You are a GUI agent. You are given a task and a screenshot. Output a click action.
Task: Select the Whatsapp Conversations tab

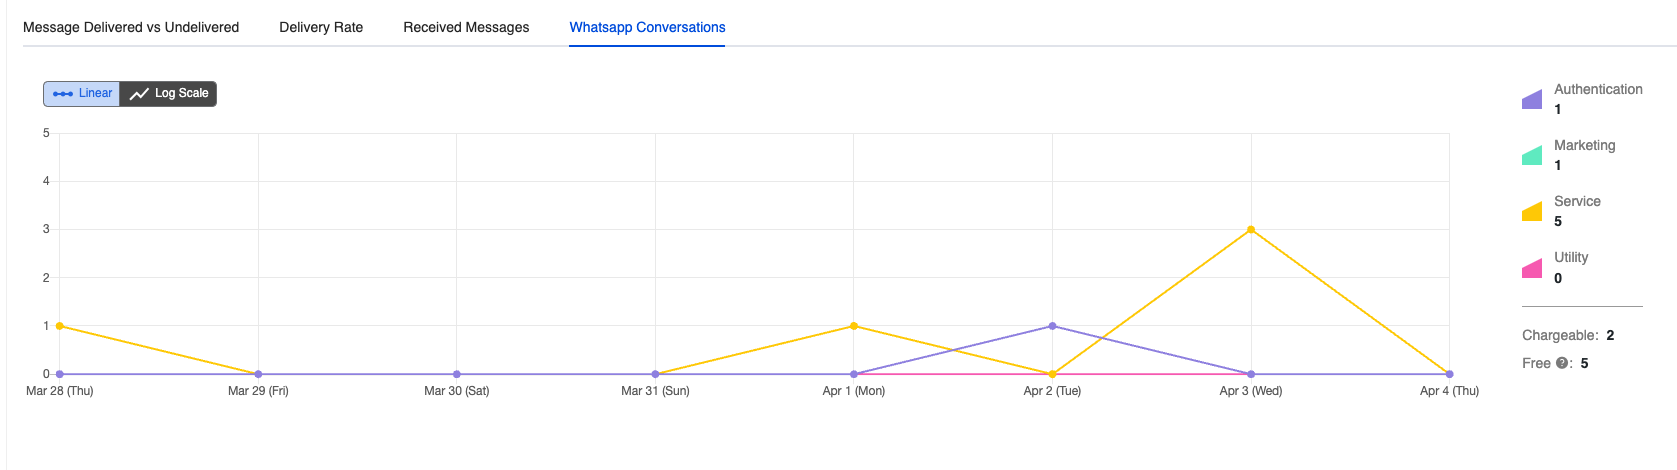click(x=647, y=27)
